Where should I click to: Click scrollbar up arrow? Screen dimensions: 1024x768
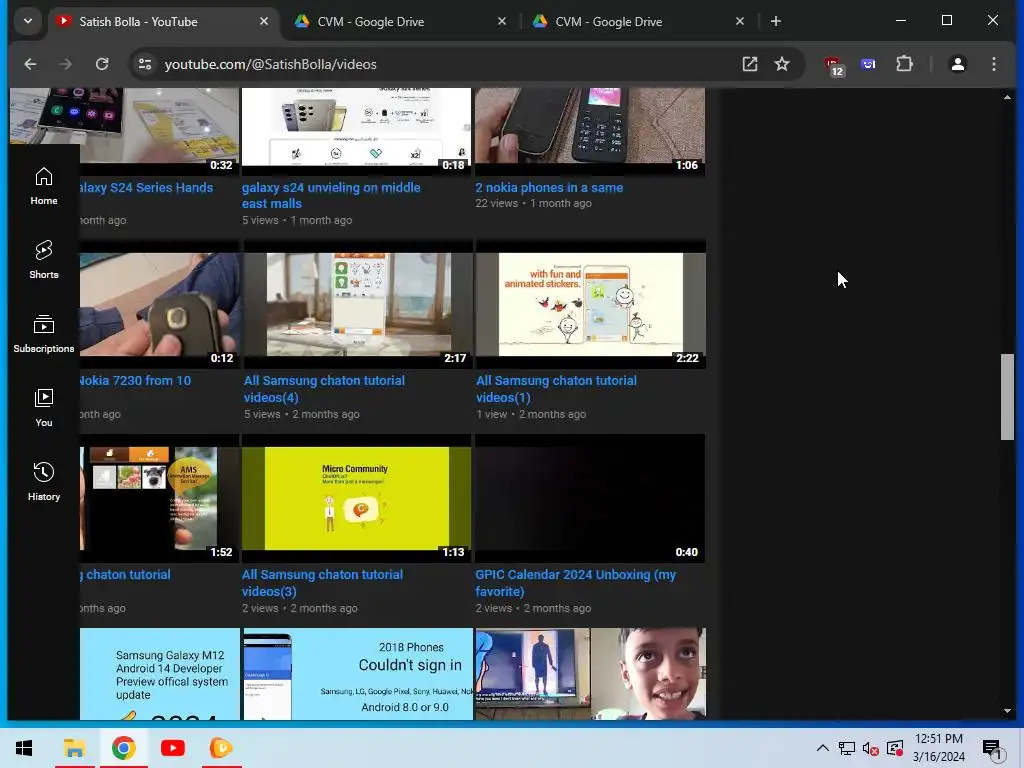1007,97
